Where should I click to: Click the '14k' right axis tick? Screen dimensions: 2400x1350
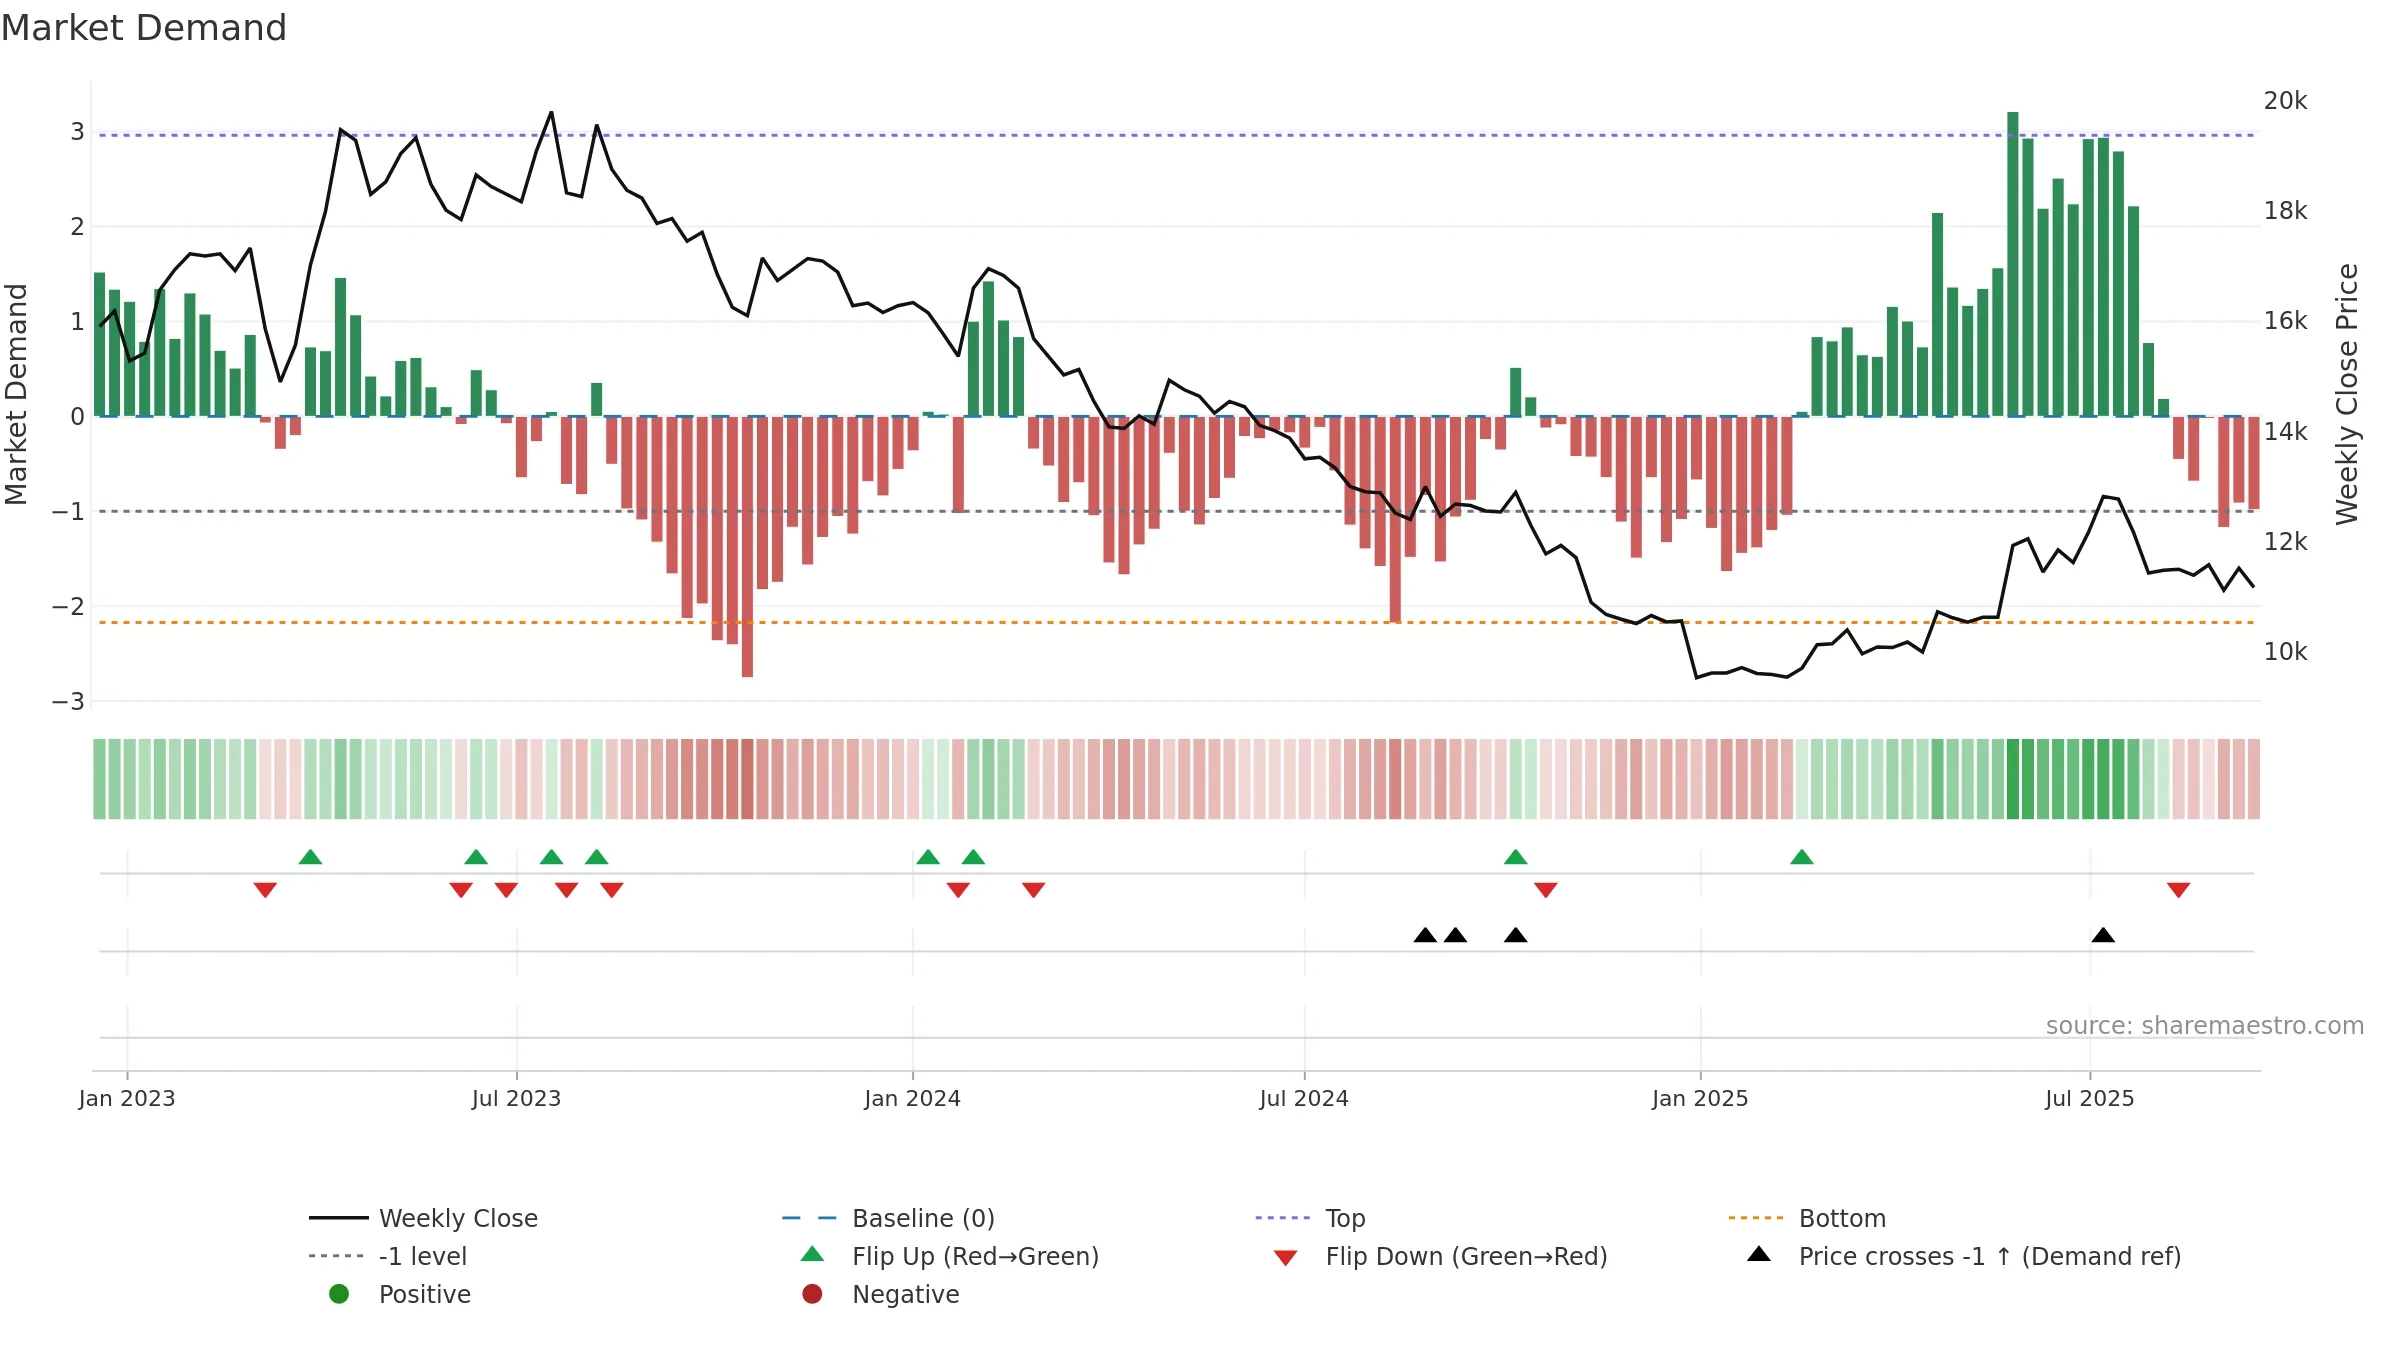[2286, 431]
